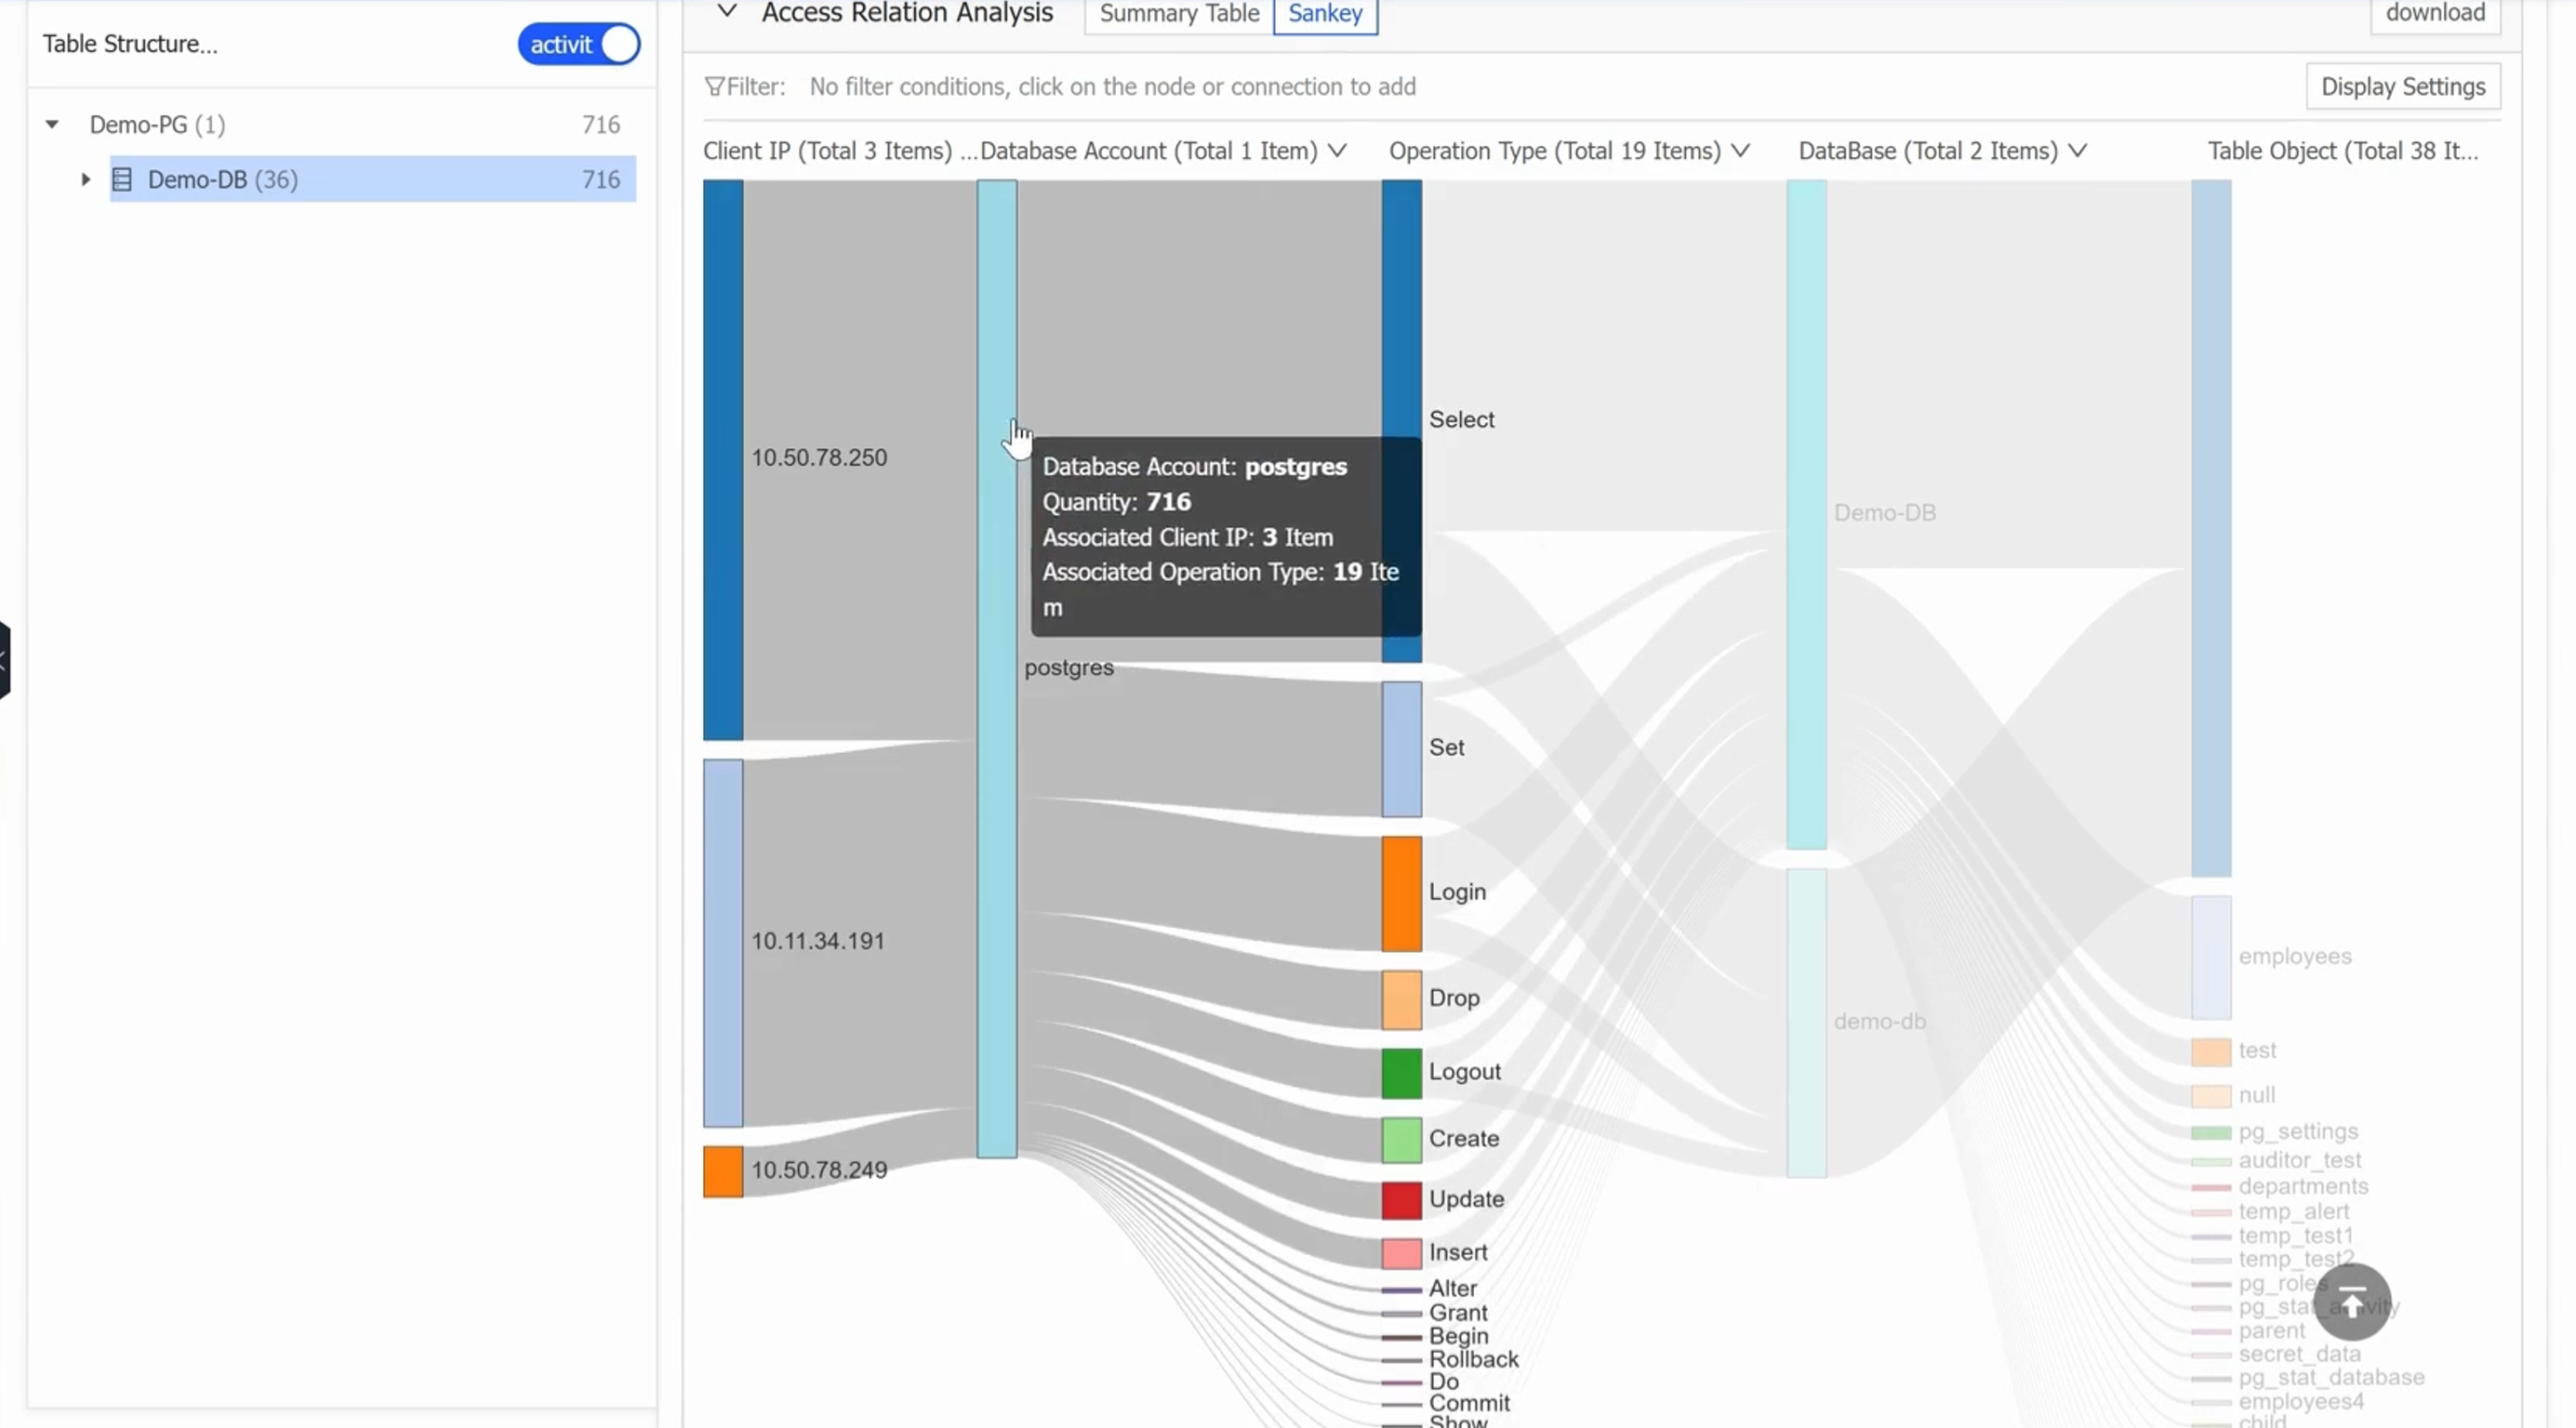
Task: Collapse the Demo-PG tree node
Action: 52,125
